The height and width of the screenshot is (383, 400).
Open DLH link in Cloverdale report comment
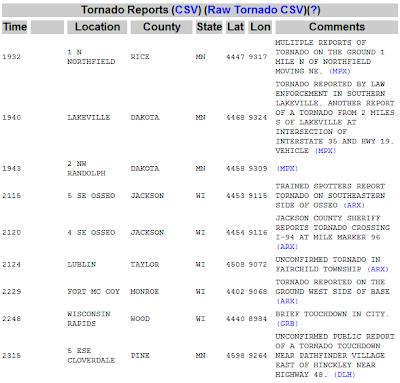[x=344, y=375]
